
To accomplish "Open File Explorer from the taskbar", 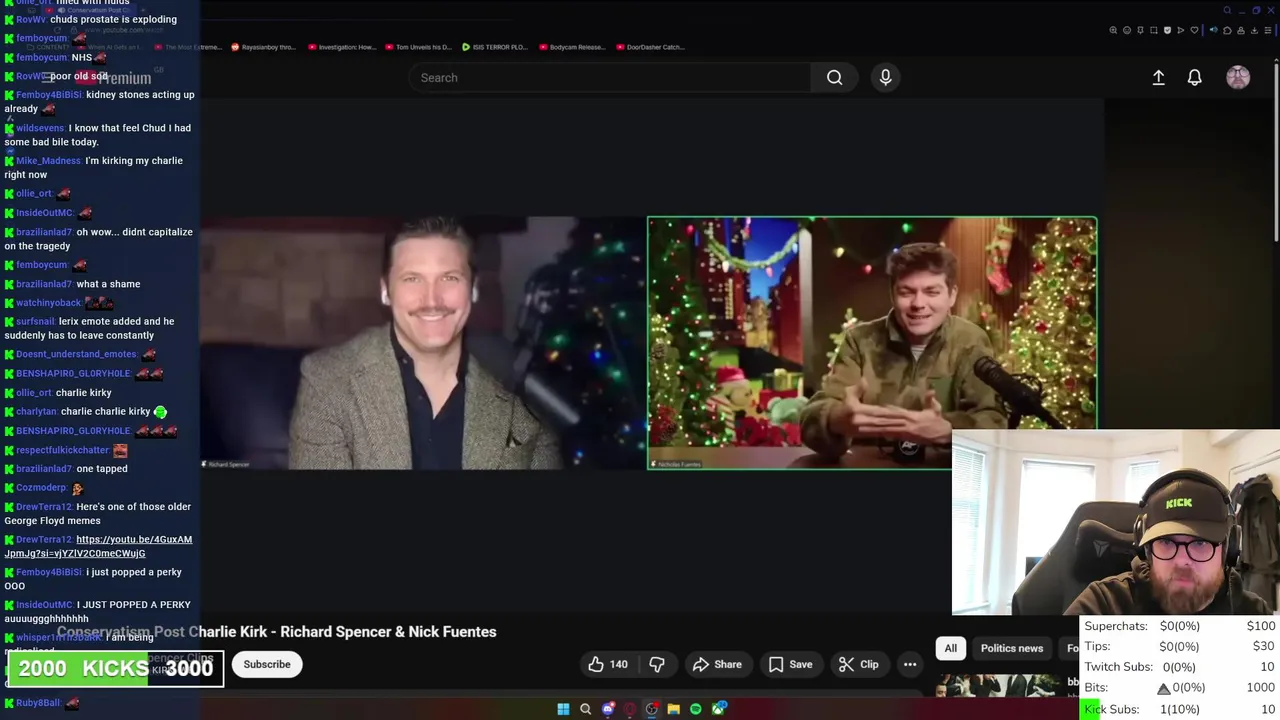I will point(673,709).
